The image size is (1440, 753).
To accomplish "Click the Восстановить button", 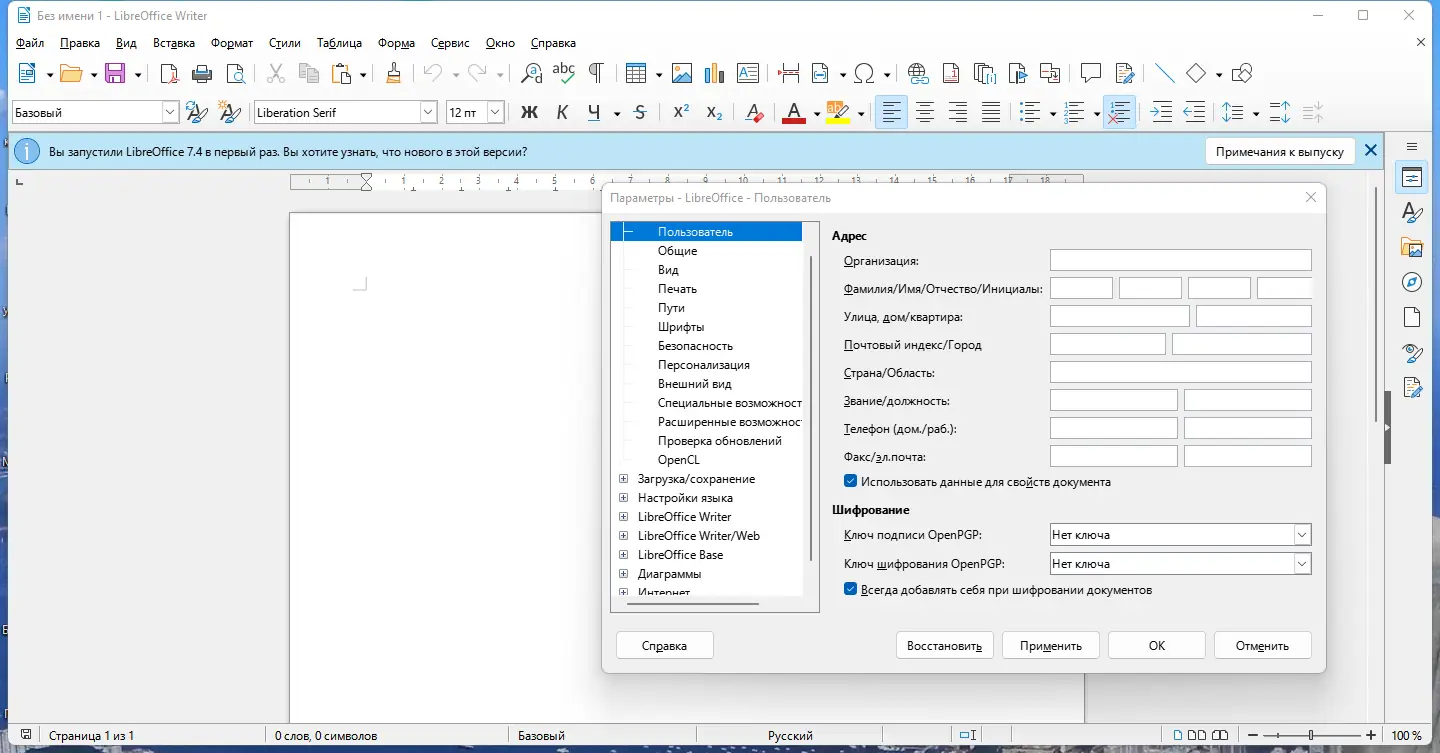I will tap(944, 645).
